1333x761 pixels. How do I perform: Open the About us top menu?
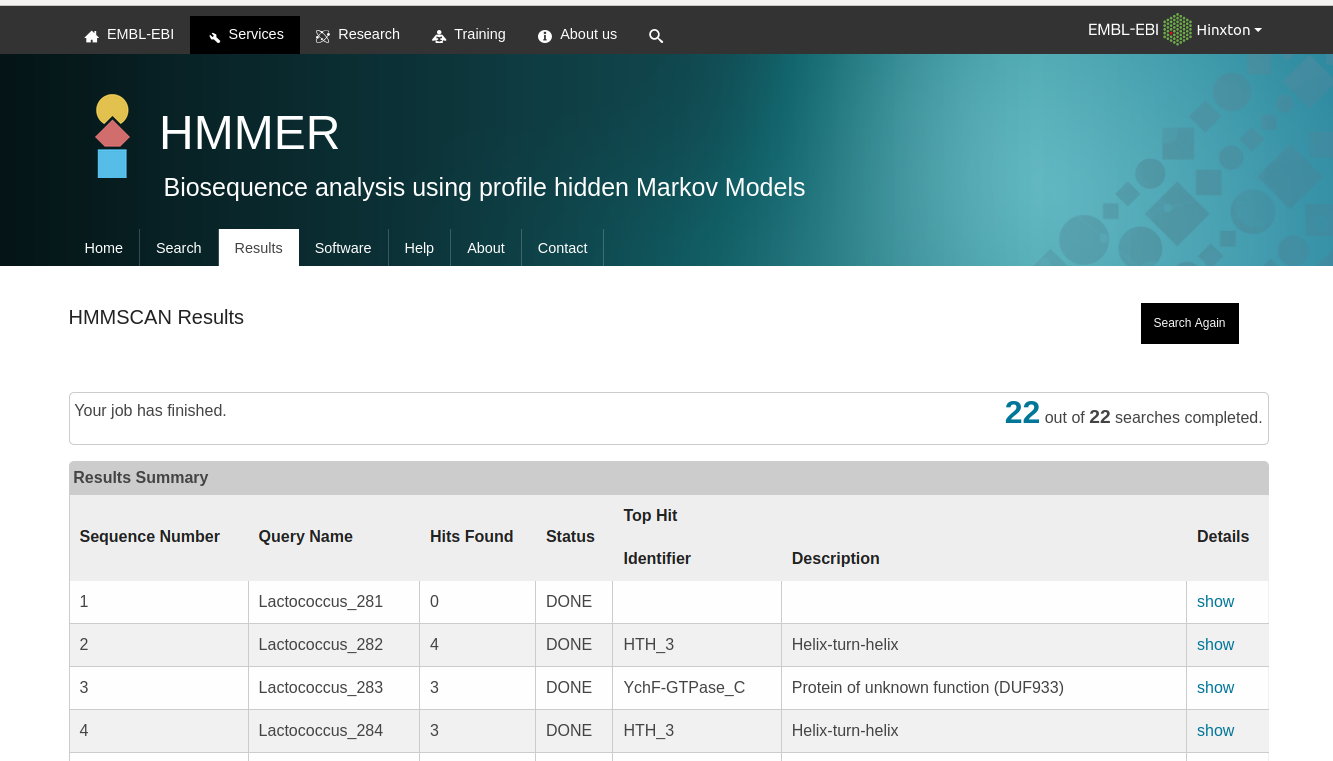[x=578, y=35]
